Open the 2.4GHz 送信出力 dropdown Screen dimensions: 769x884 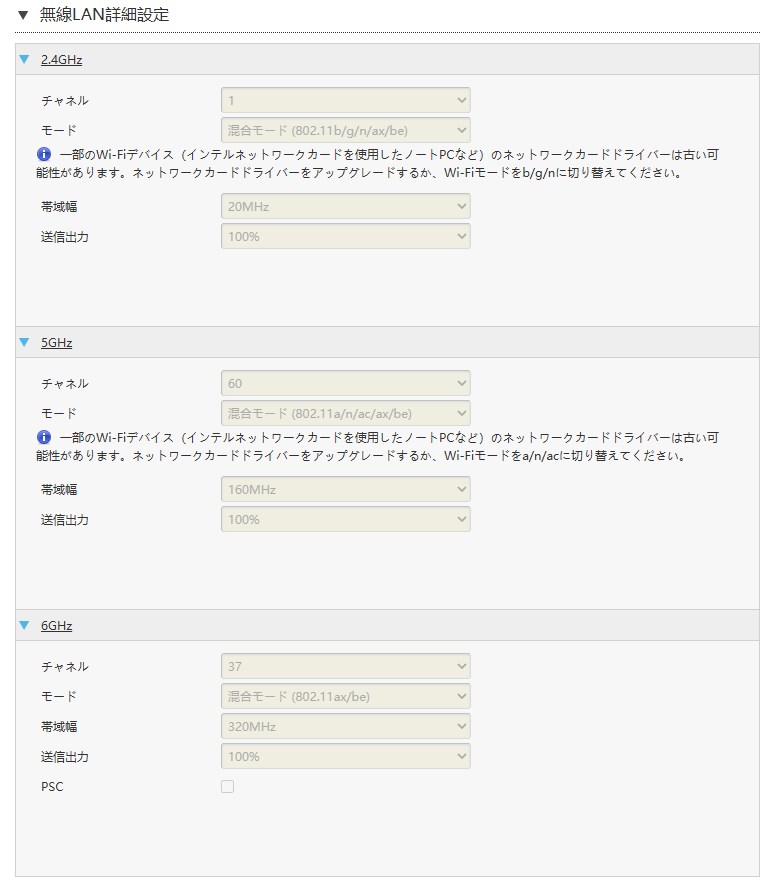pyautogui.click(x=345, y=237)
